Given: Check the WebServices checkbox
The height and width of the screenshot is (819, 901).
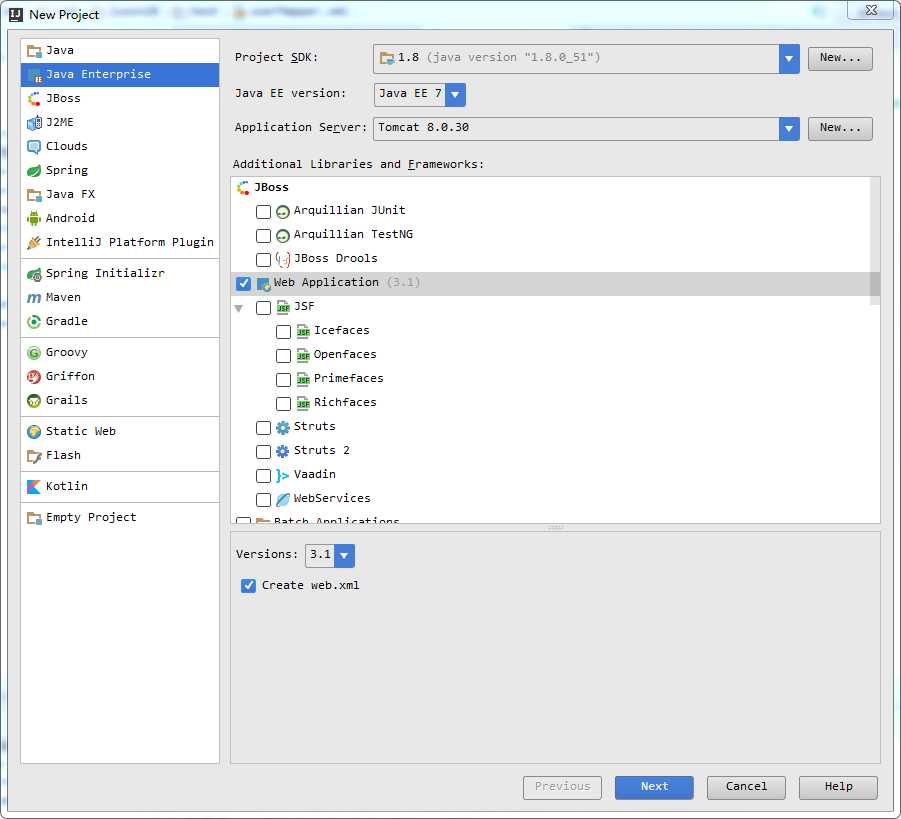Looking at the screenshot, I should click(263, 499).
